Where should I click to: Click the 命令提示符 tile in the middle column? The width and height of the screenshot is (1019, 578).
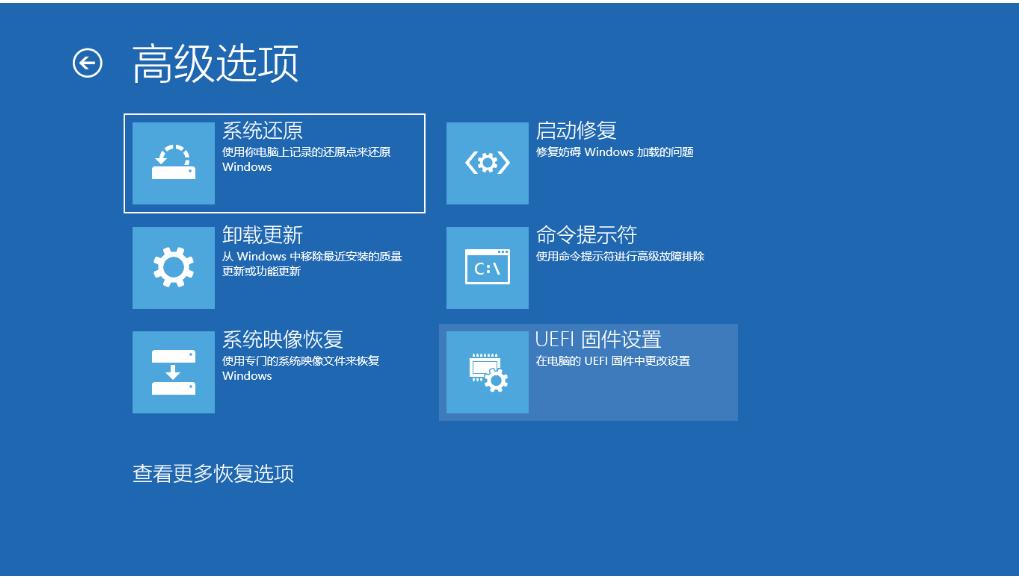point(590,267)
